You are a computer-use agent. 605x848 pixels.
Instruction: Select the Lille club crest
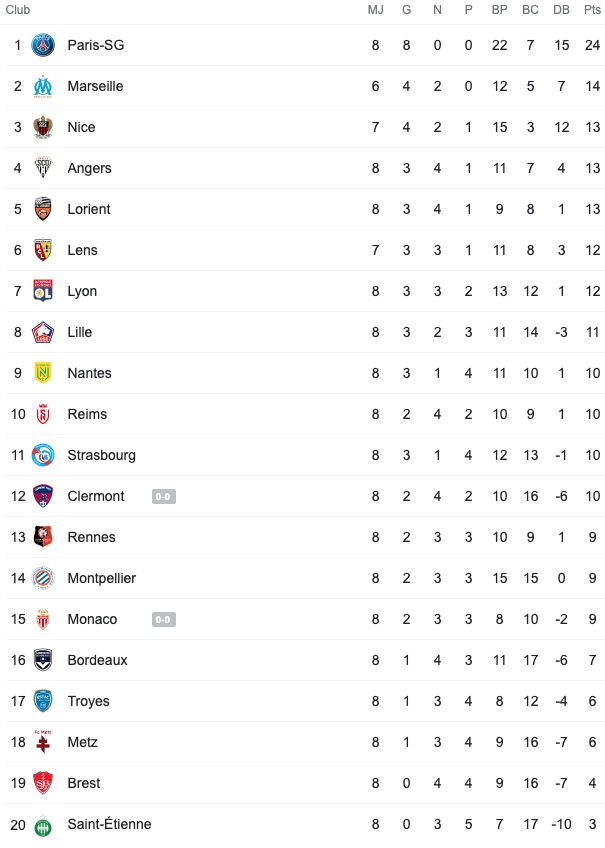coord(43,332)
